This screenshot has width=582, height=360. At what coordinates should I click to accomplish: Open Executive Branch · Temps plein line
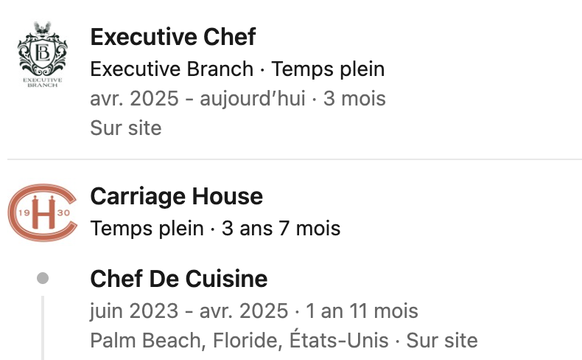tap(237, 69)
